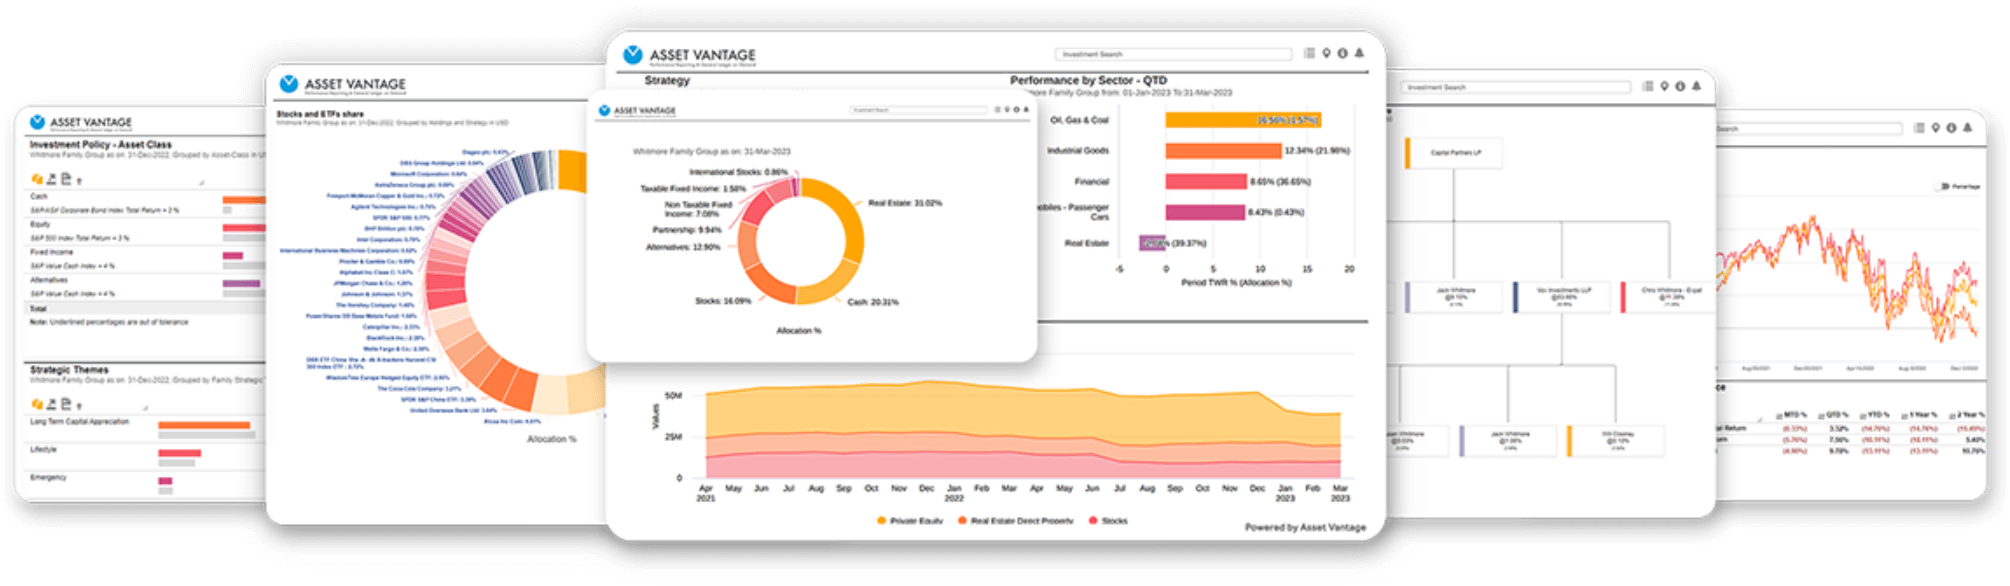This screenshot has height=586, width=2010.
Task: Click the coins icon under Strategic Themes
Action: click(37, 404)
